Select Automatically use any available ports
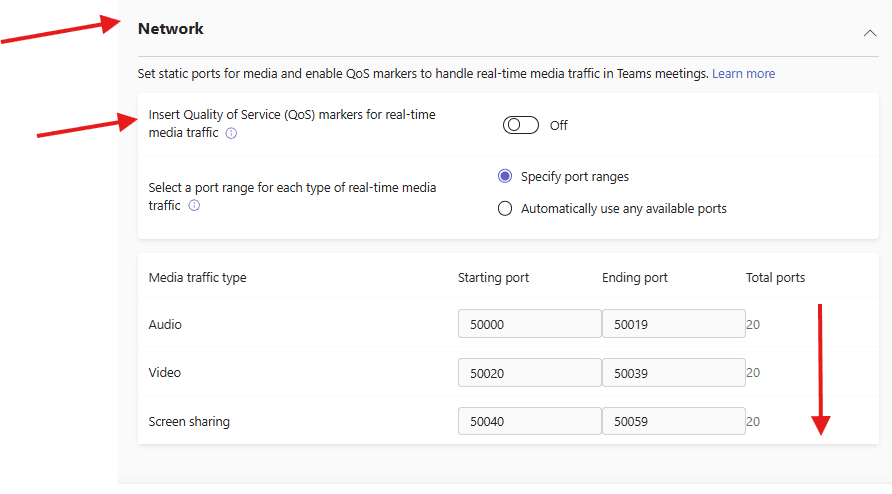 tap(505, 209)
